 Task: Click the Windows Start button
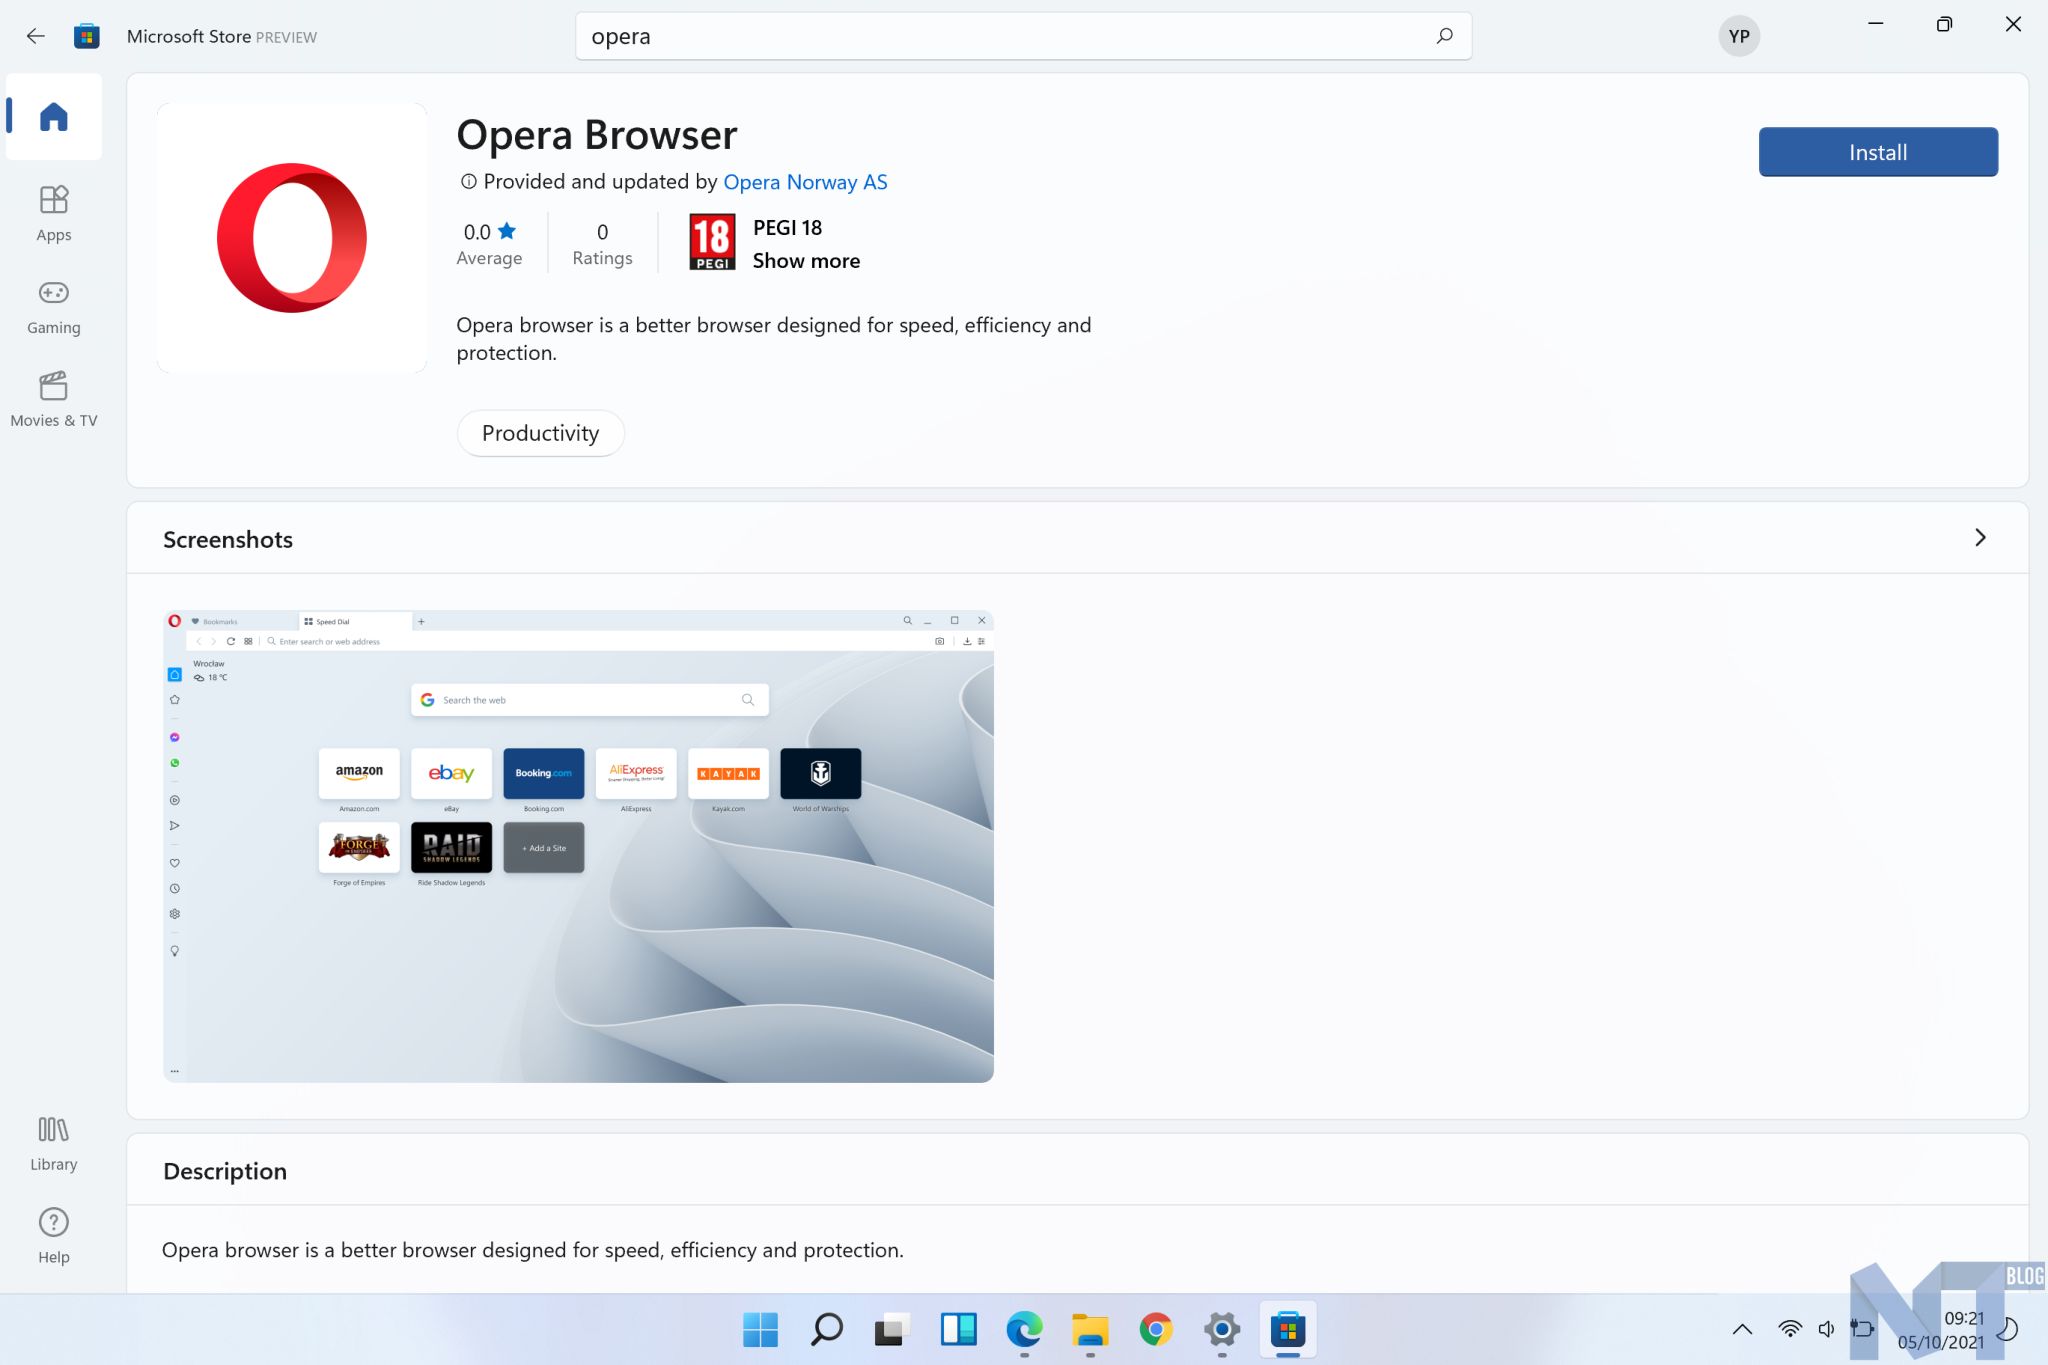tap(760, 1329)
